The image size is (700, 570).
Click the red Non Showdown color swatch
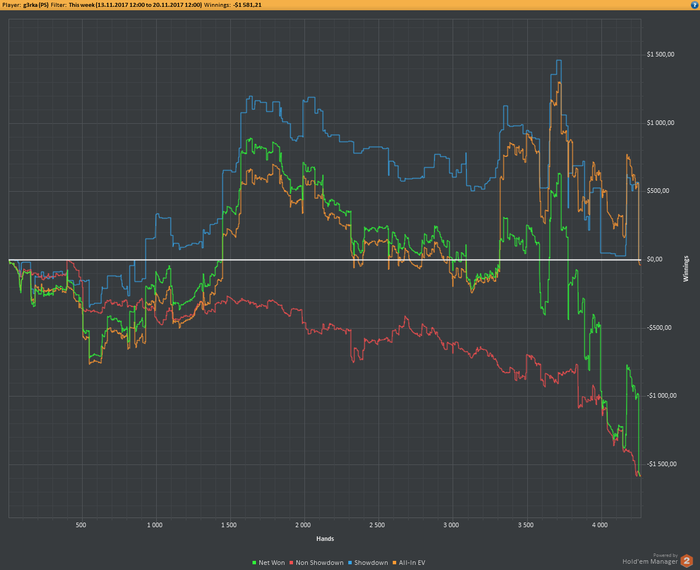point(292,563)
